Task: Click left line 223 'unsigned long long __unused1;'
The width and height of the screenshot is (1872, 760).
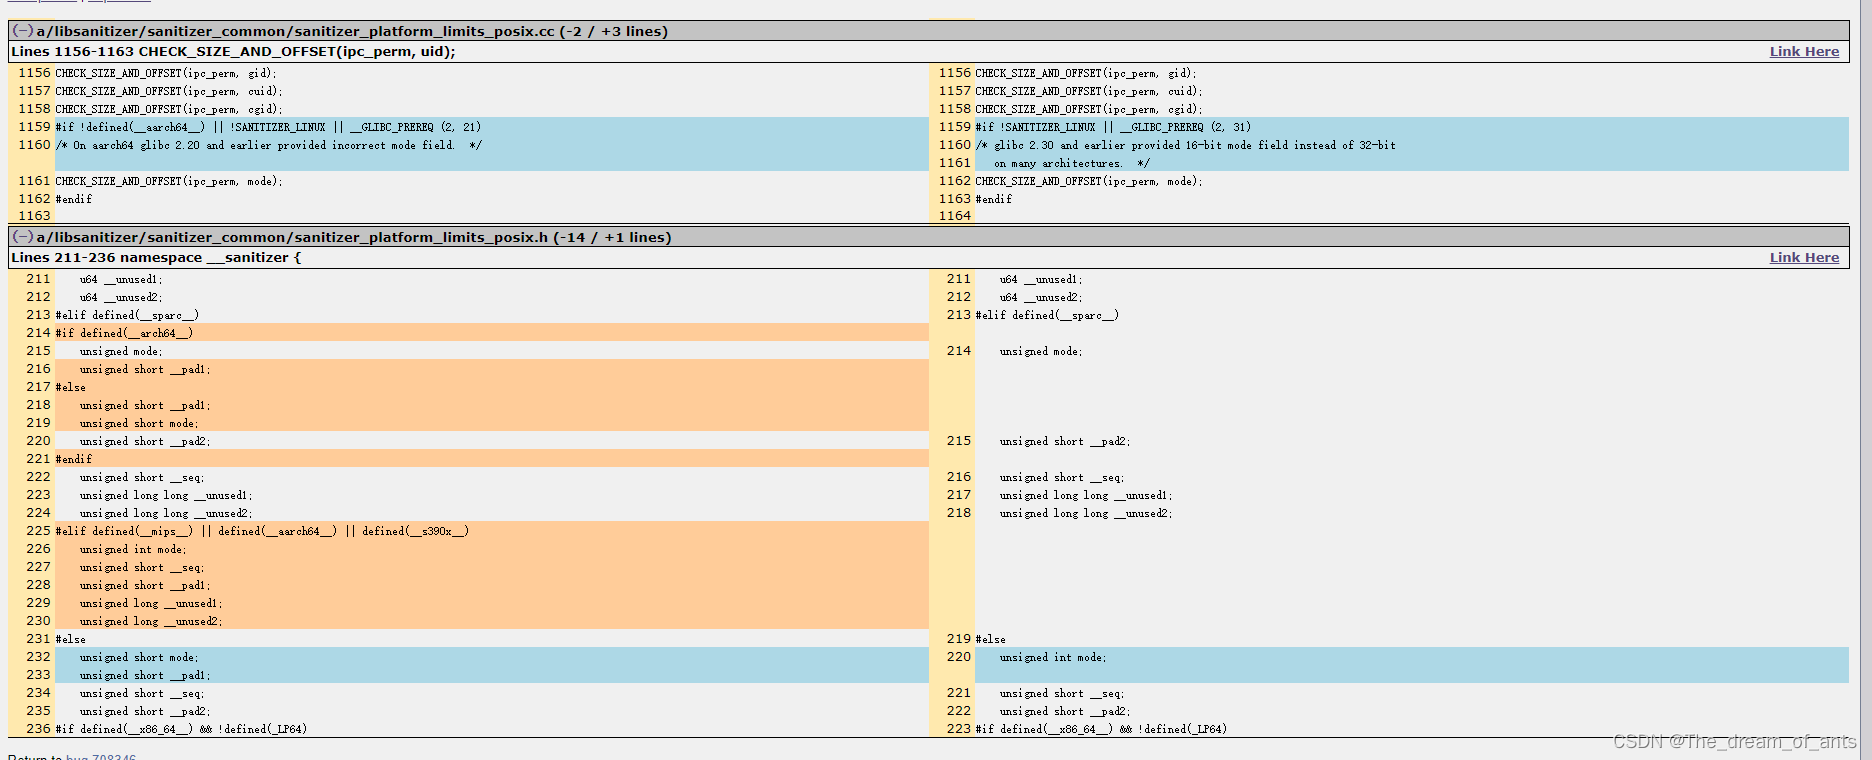Action: tap(166, 495)
